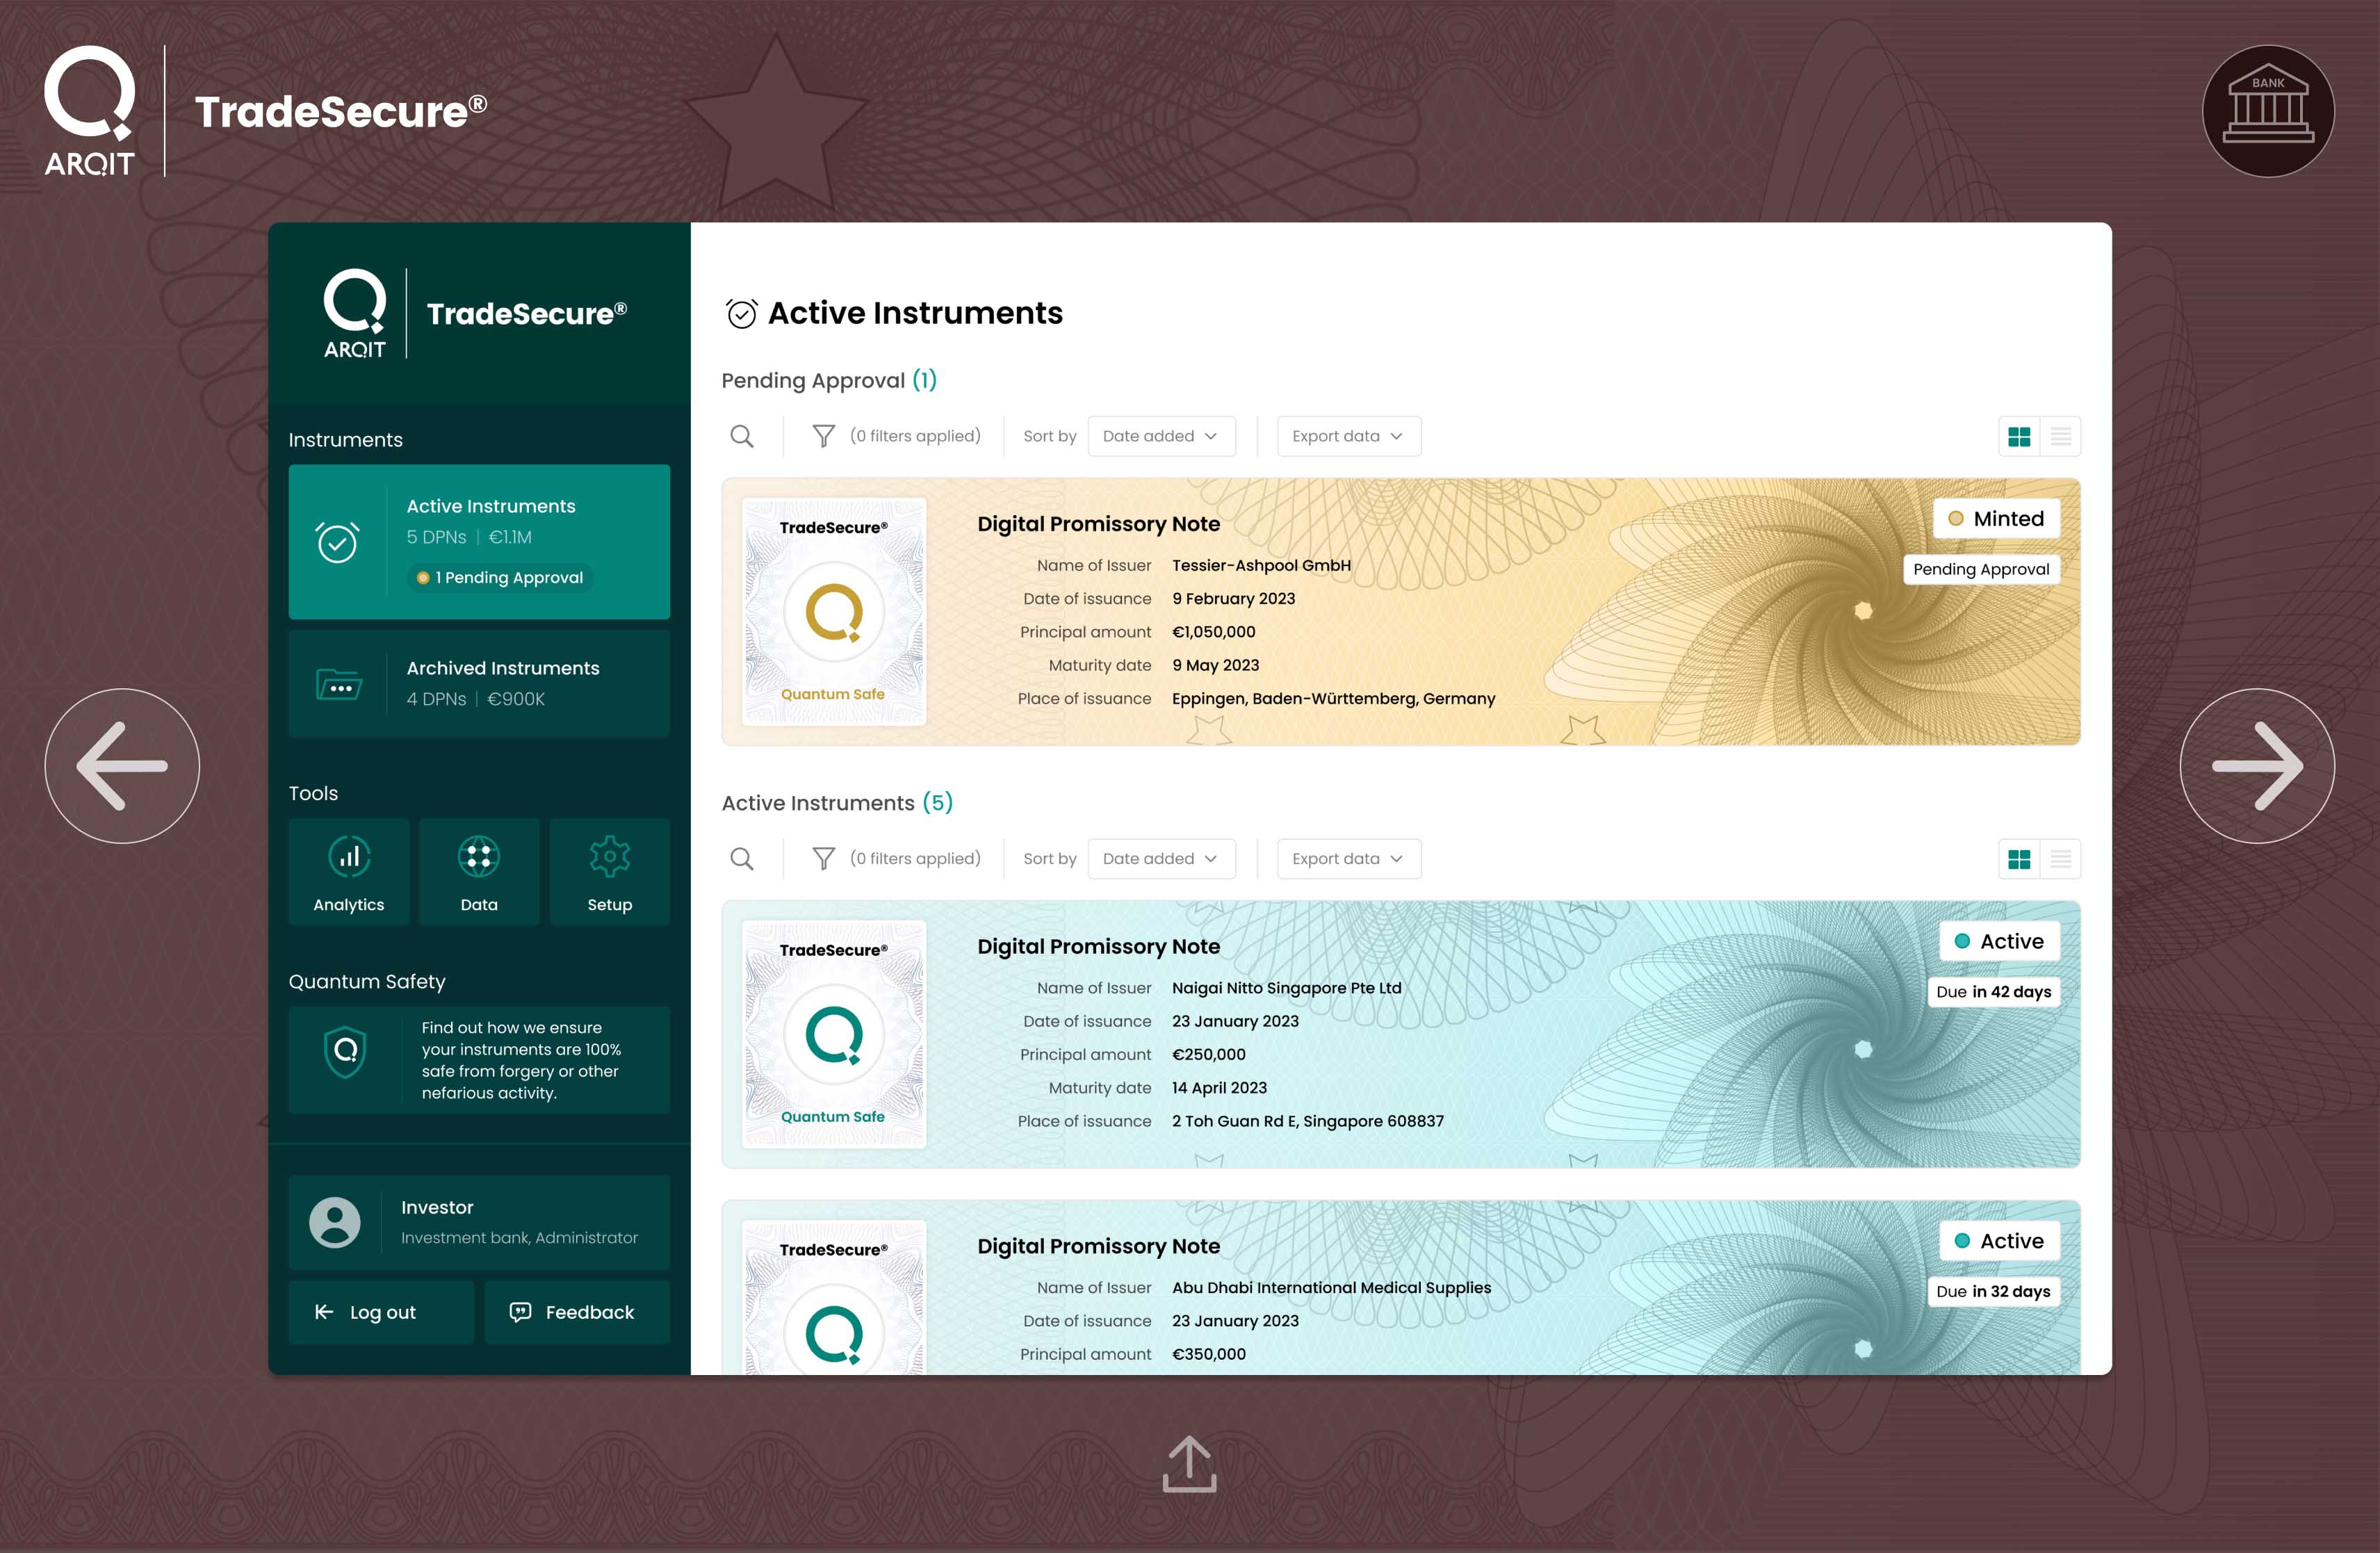The image size is (2380, 1553).
Task: Switch Pending Approval to list view
Action: coord(2061,436)
